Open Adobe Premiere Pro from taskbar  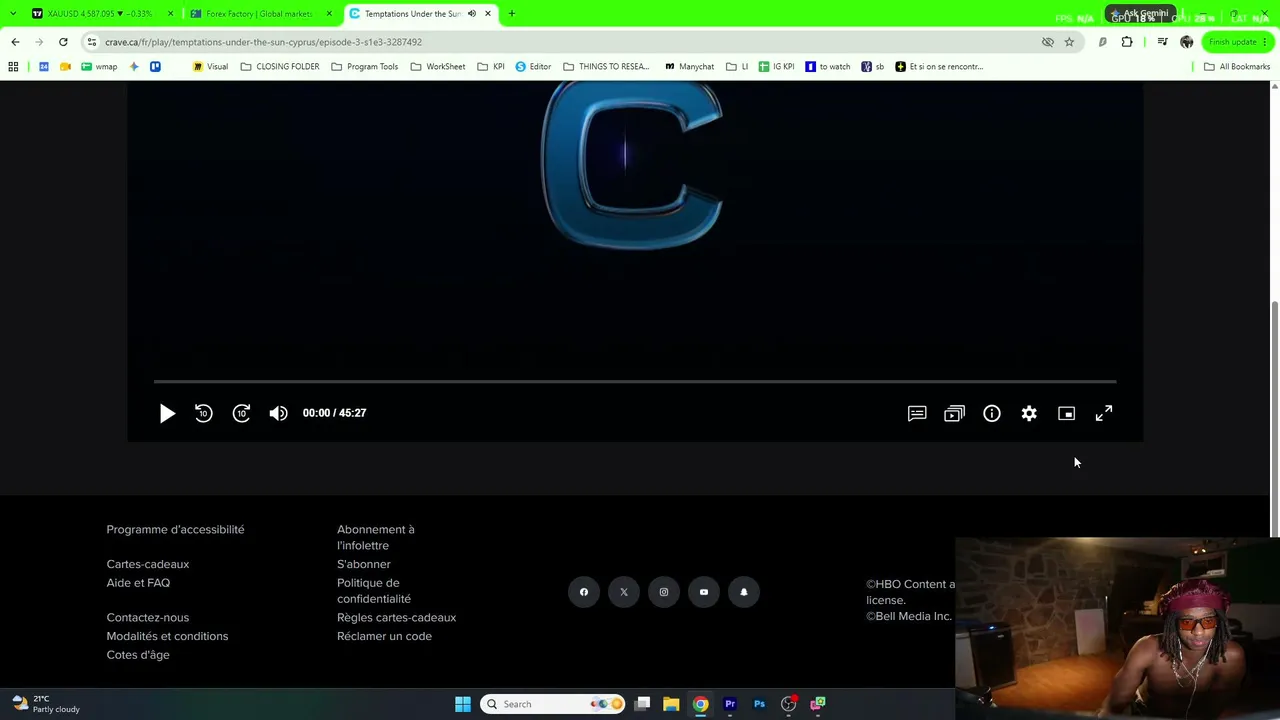pos(730,704)
